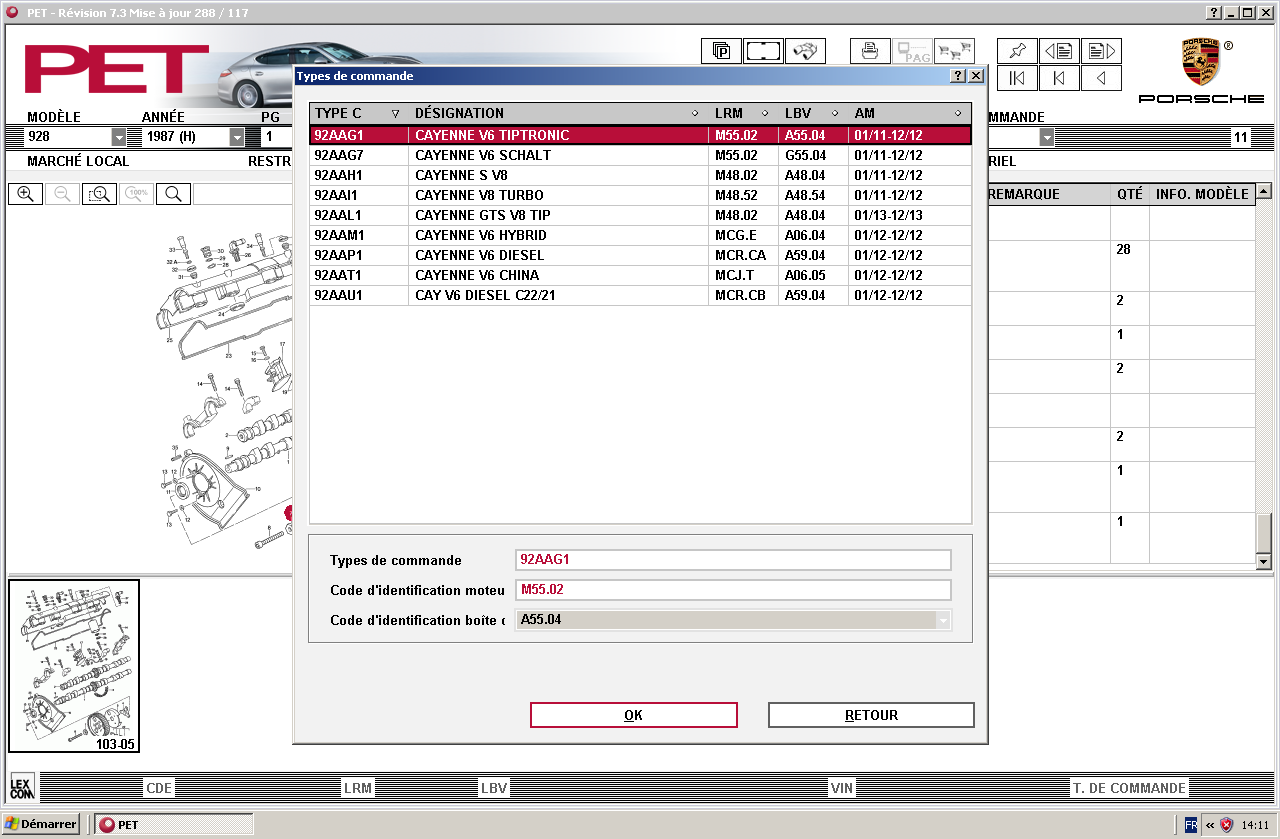Click the LexCom logo at bottom left
This screenshot has height=839, width=1280.
21,787
